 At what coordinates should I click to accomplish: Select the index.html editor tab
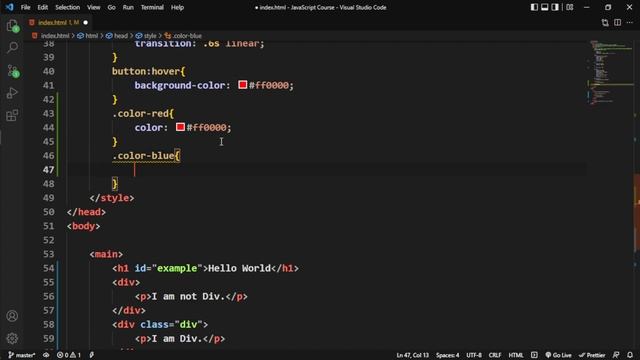click(58, 22)
